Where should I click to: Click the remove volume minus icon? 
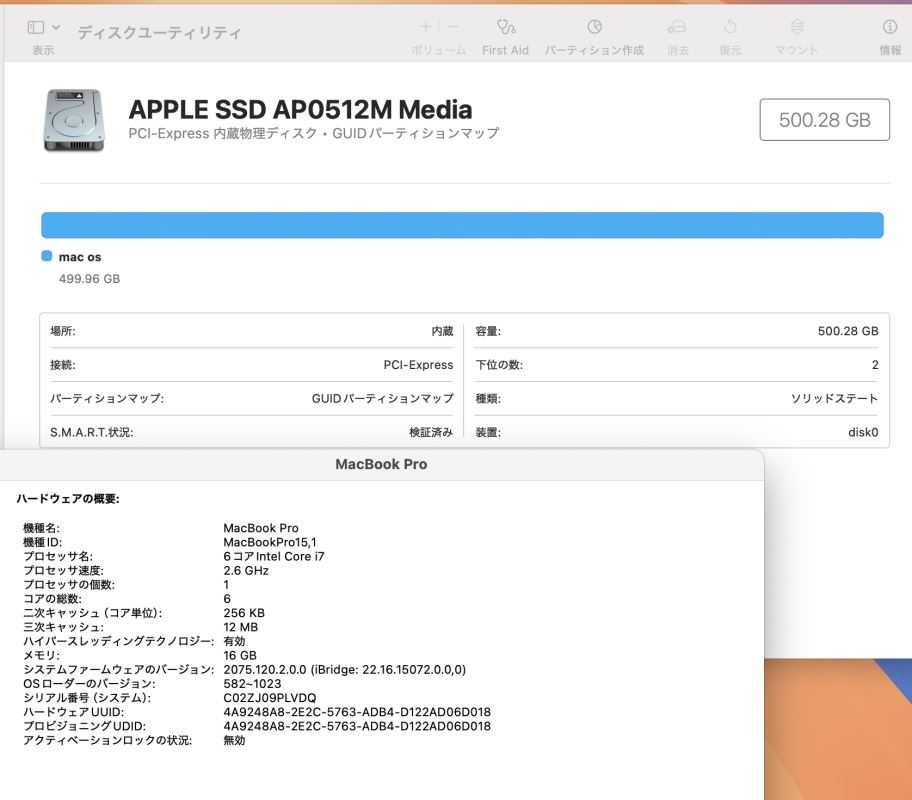[x=453, y=27]
